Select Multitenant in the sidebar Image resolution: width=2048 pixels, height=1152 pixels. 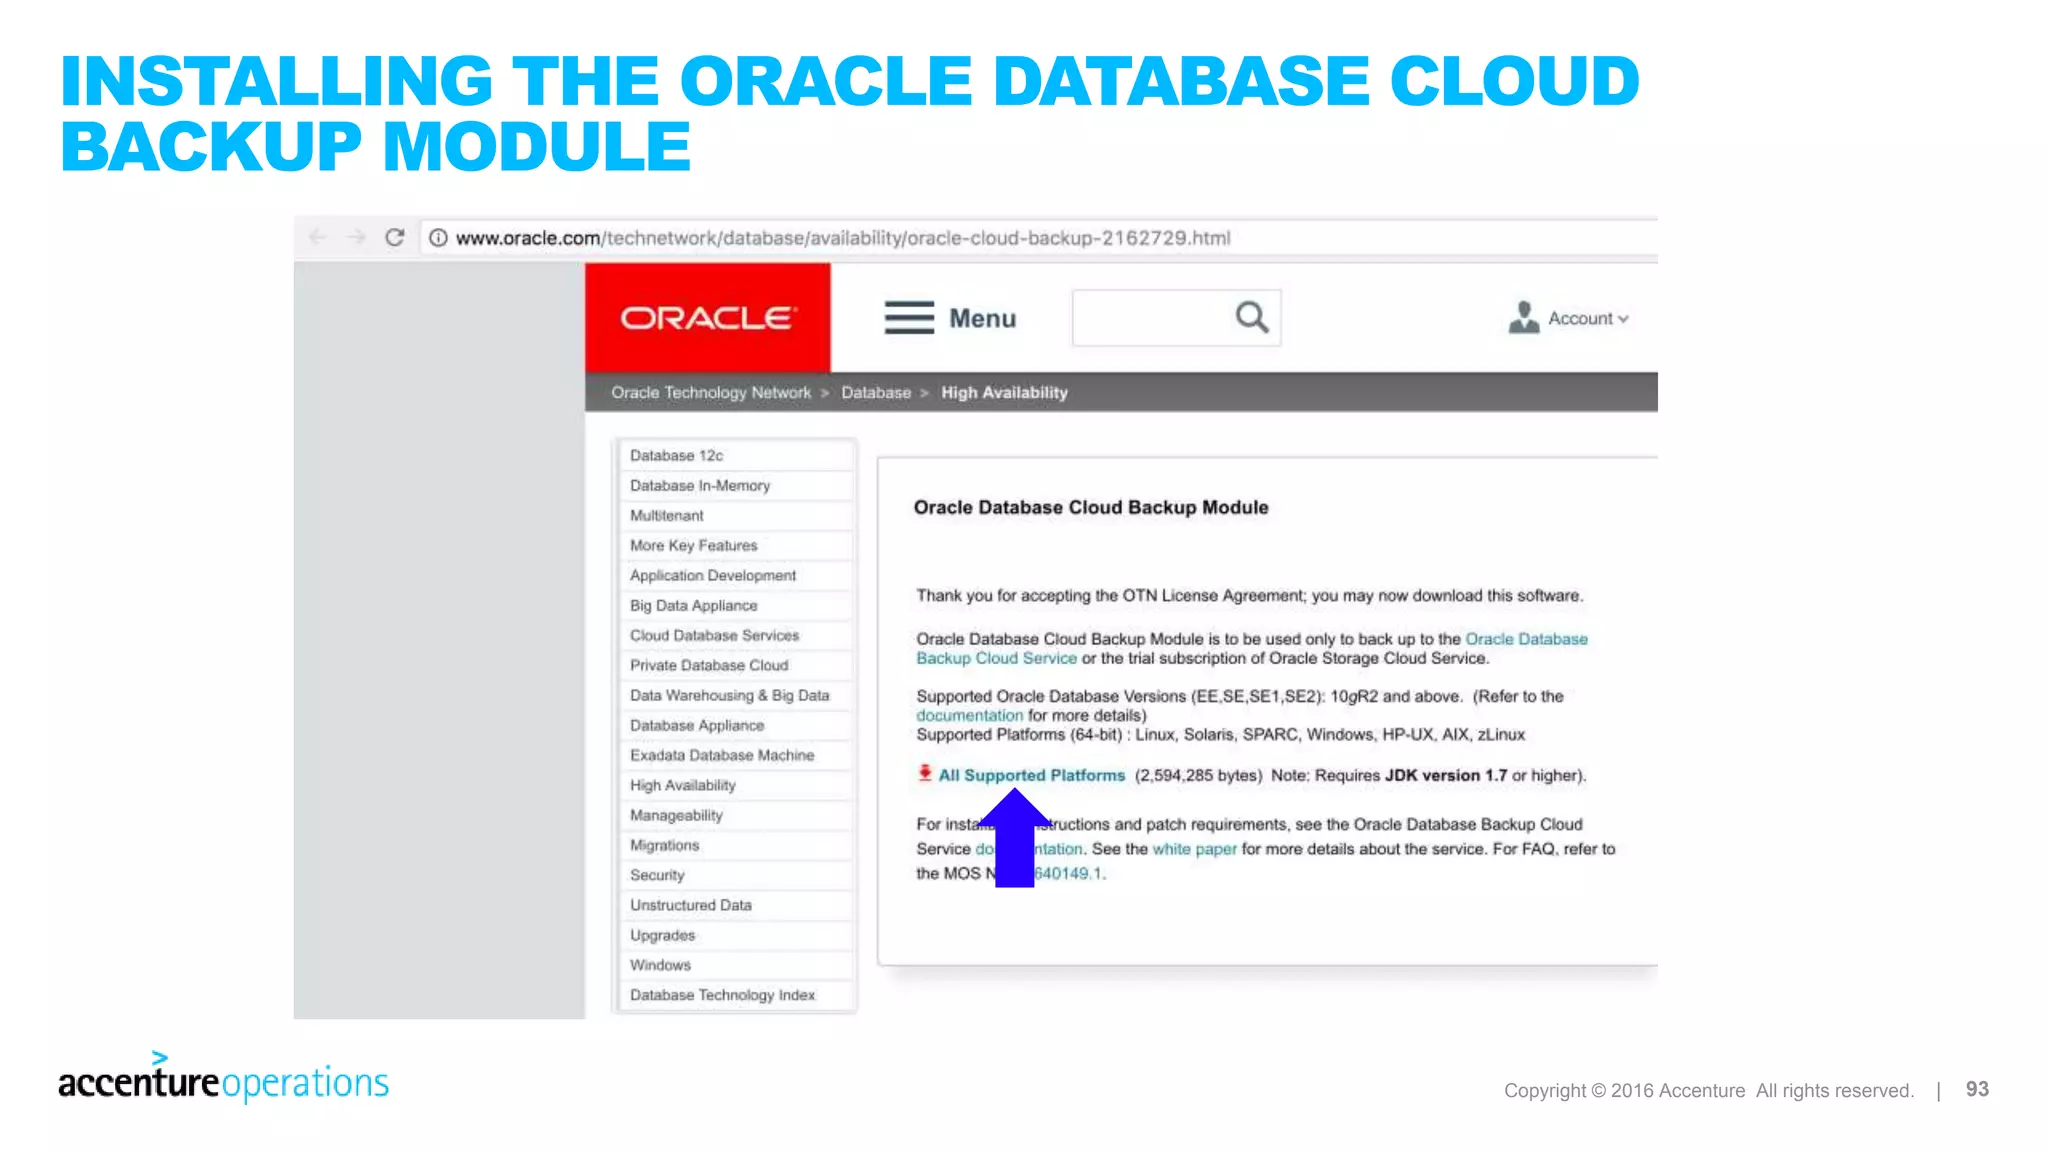coord(736,516)
